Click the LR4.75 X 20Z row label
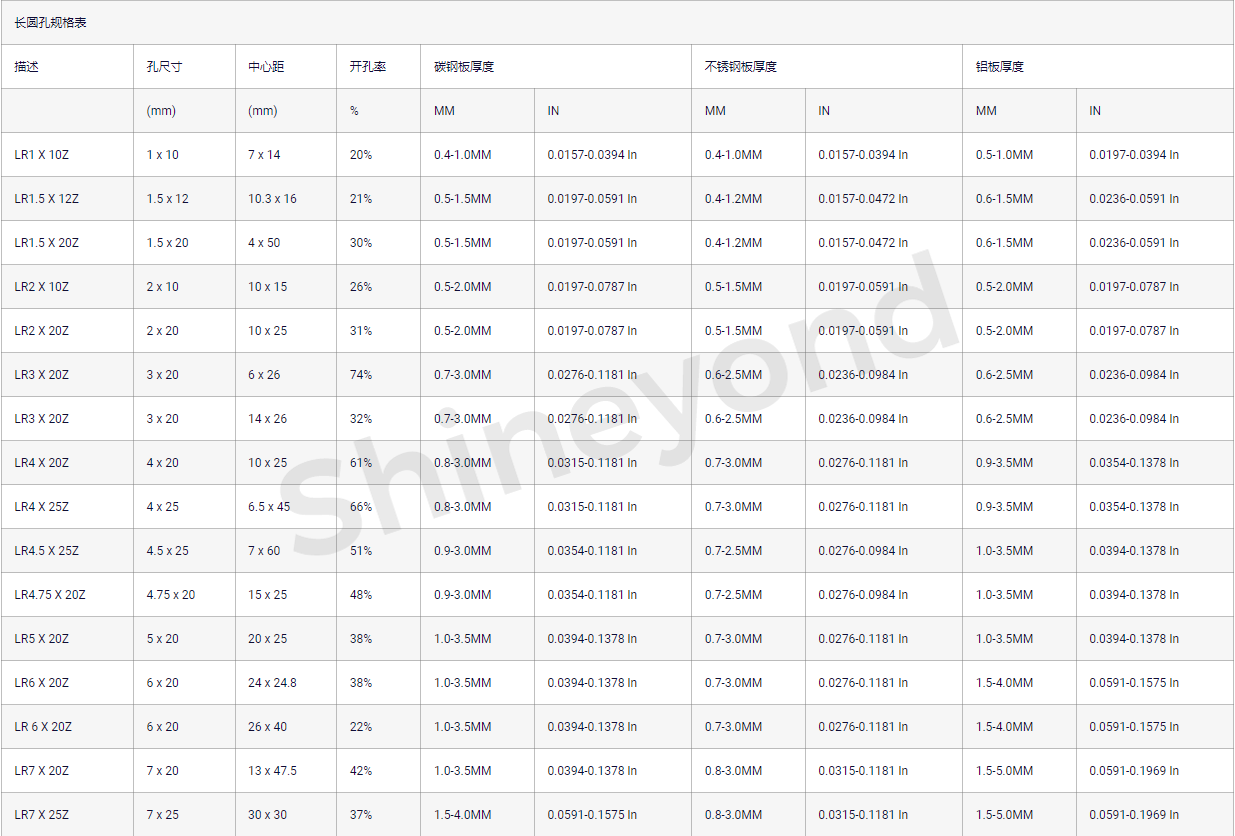Image resolution: width=1235 pixels, height=836 pixels. [x=50, y=595]
